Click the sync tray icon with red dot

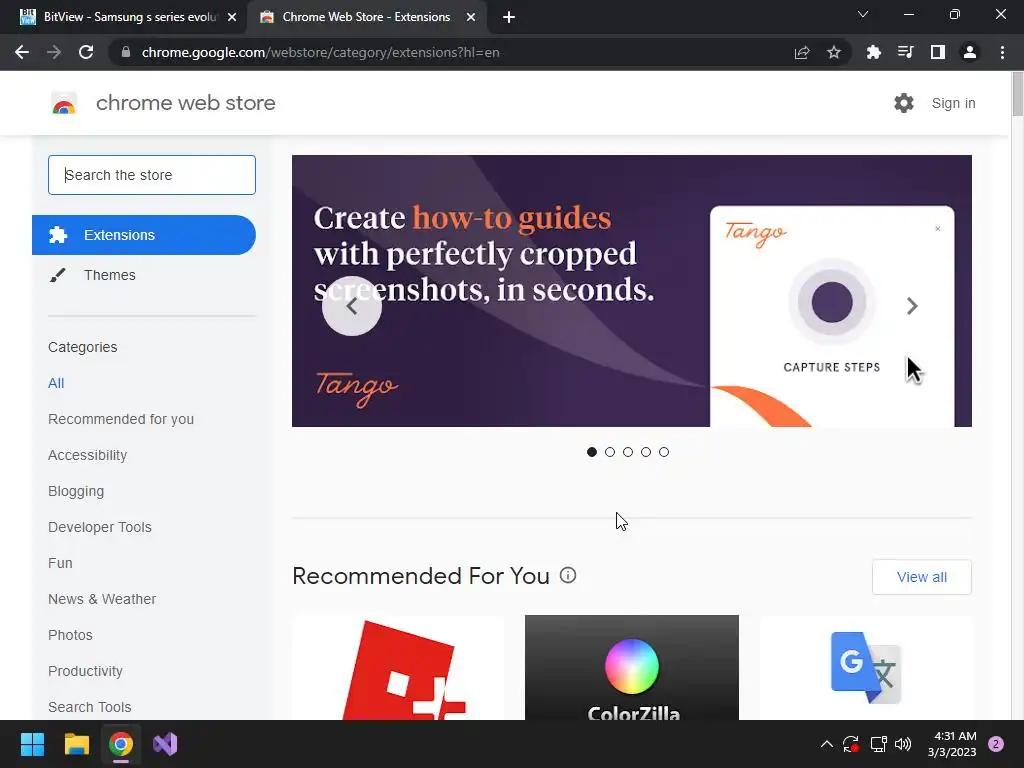point(851,744)
